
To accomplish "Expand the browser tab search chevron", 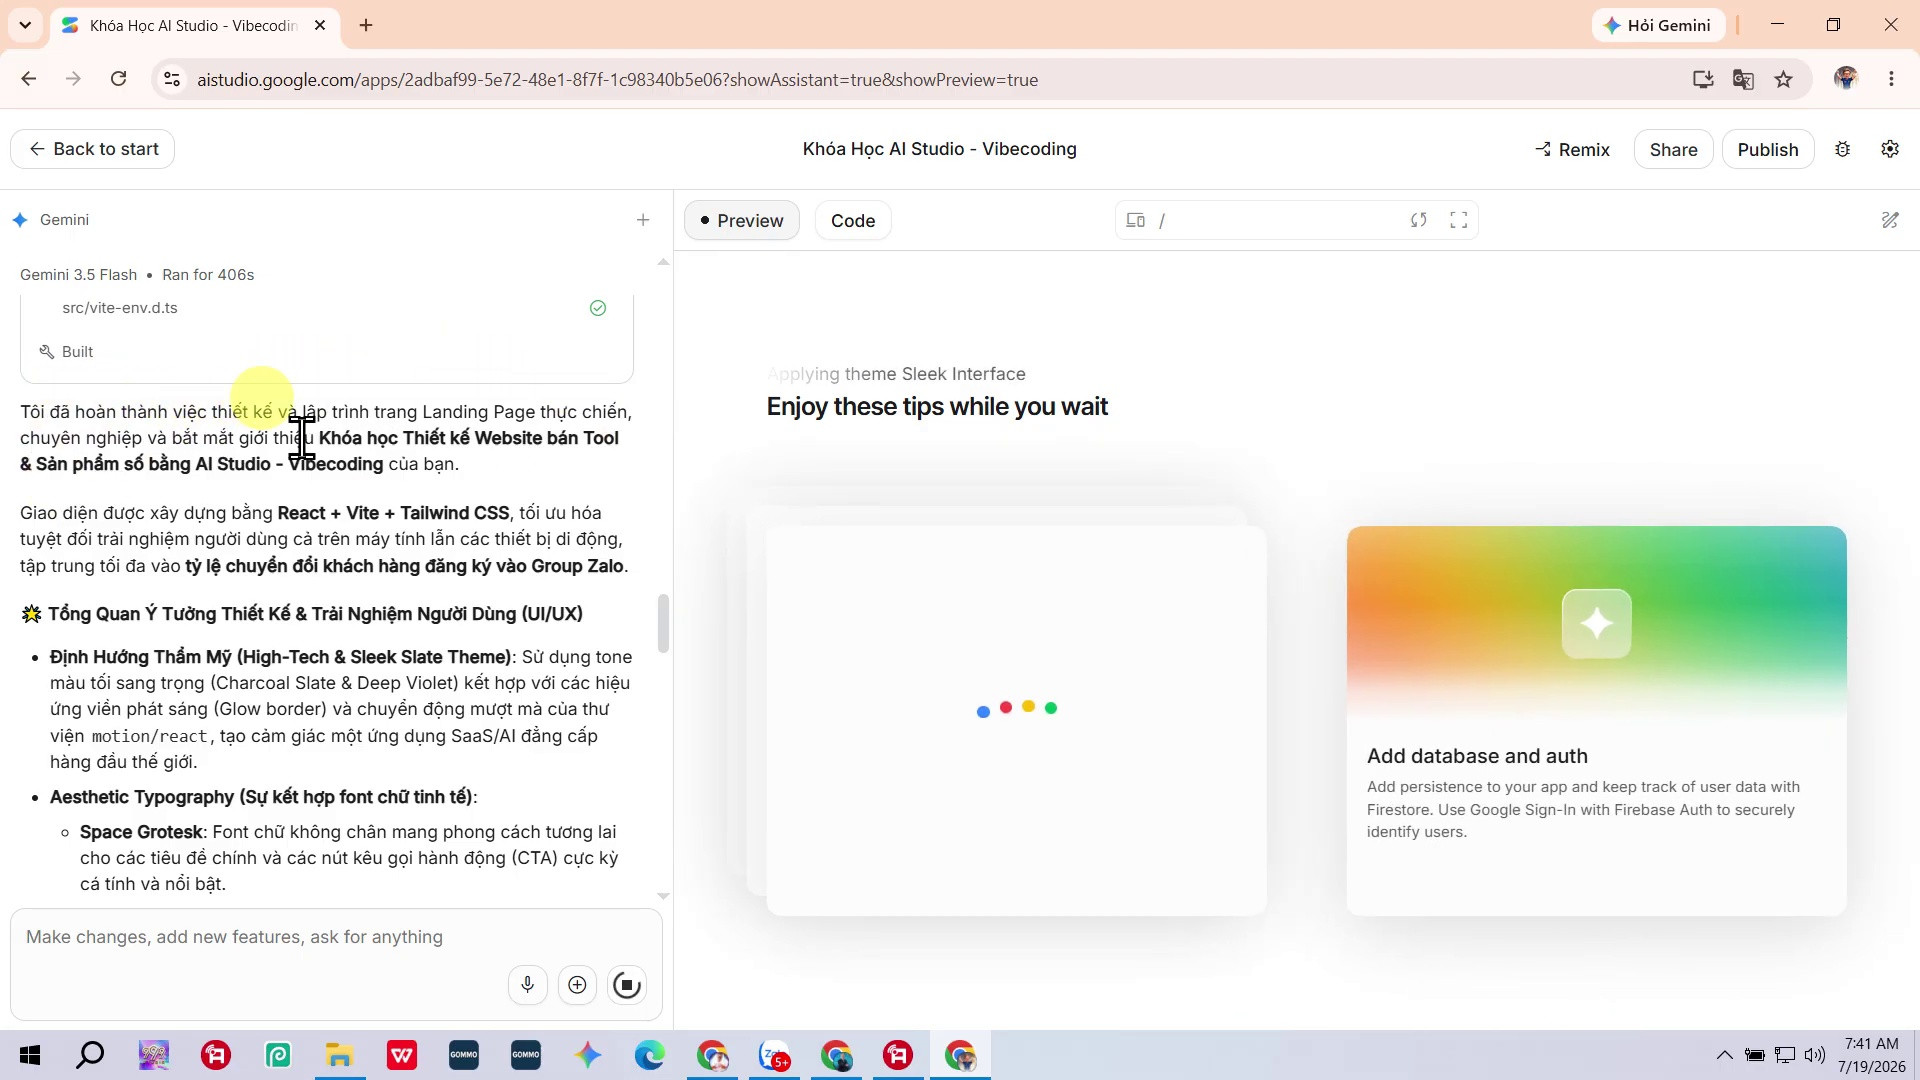I will click(25, 25).
